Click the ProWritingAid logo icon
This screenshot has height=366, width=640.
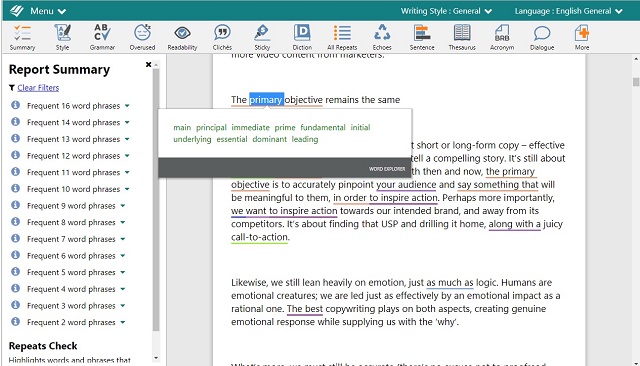coord(16,11)
